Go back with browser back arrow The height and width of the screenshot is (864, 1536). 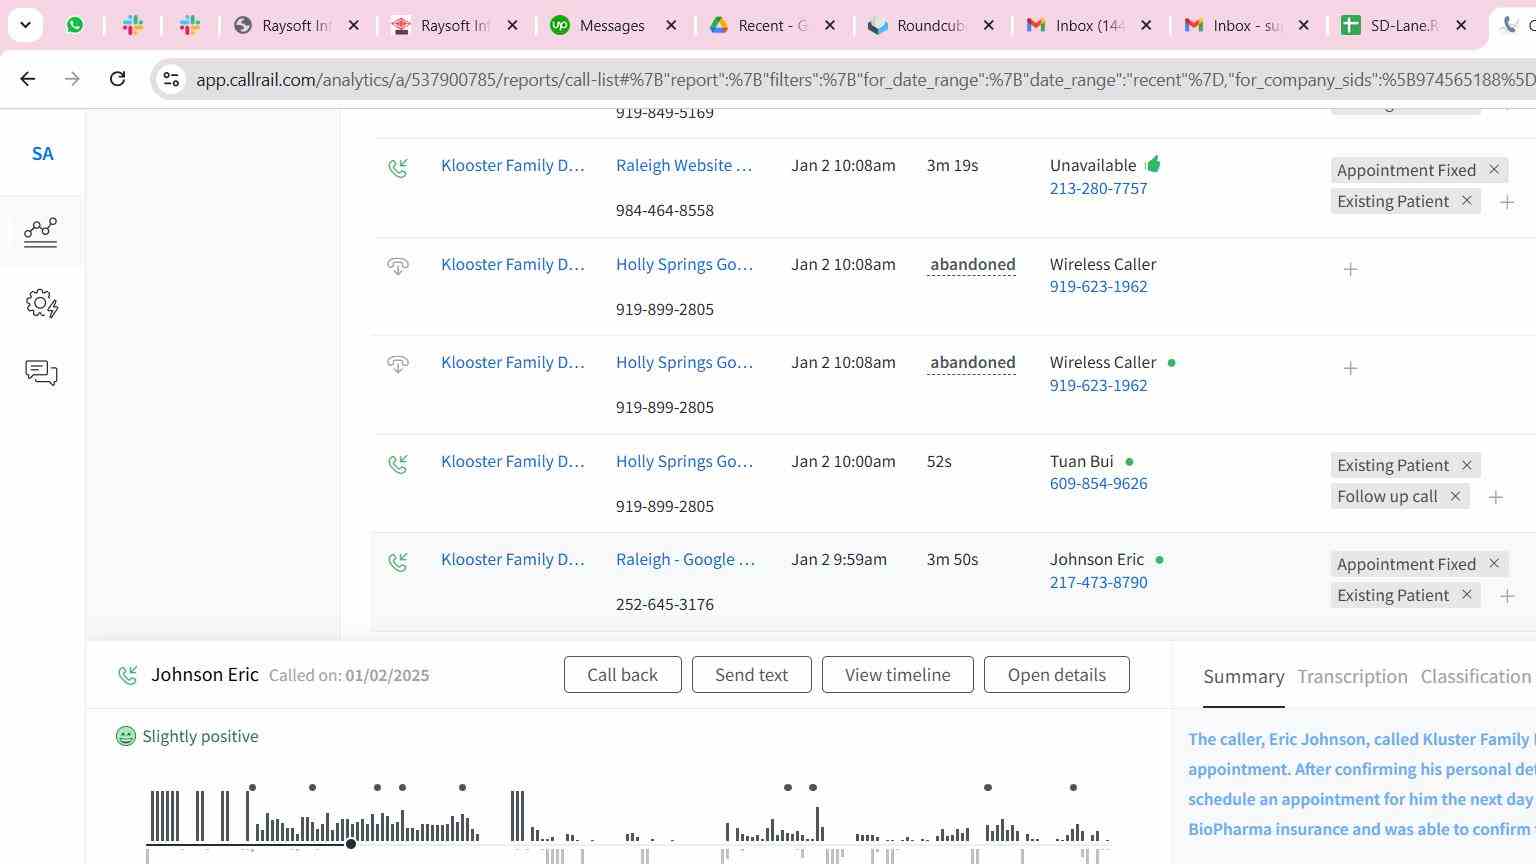point(27,79)
